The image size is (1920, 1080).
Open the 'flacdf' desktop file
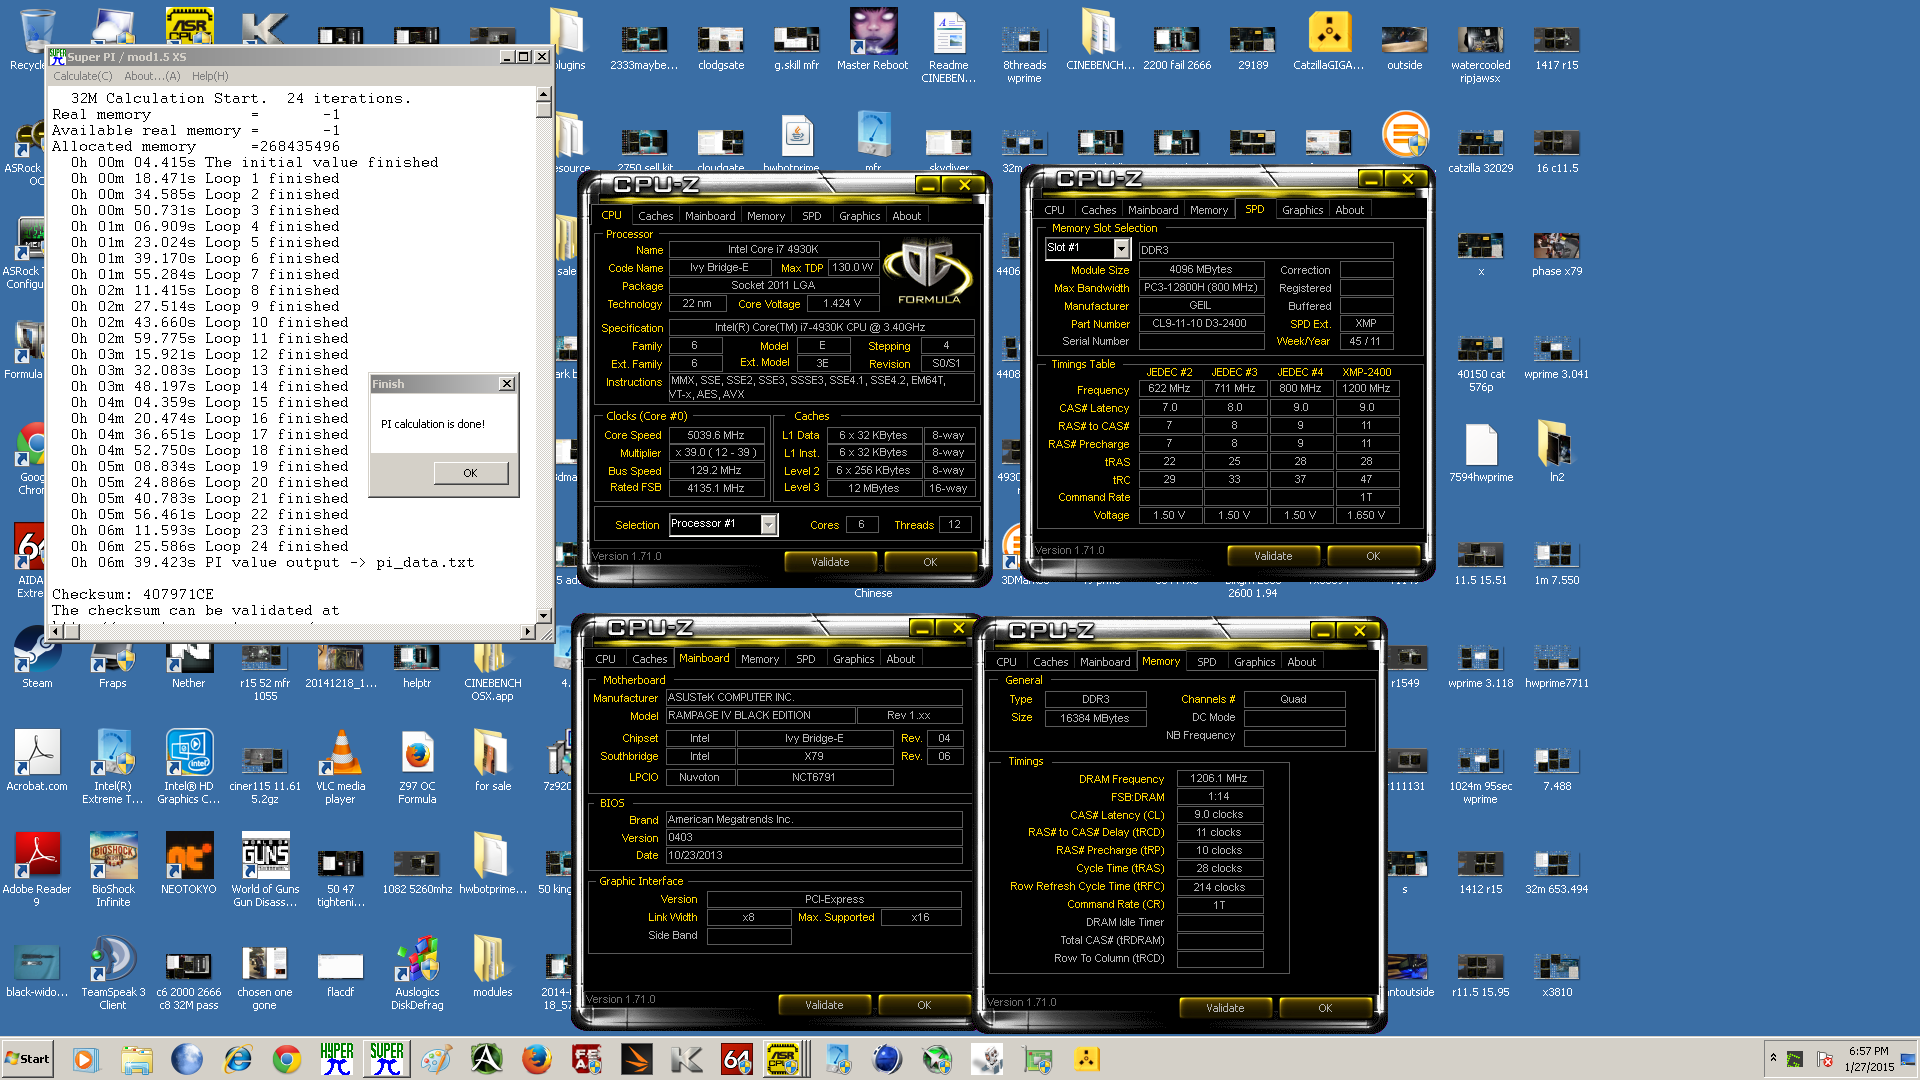[x=340, y=974]
